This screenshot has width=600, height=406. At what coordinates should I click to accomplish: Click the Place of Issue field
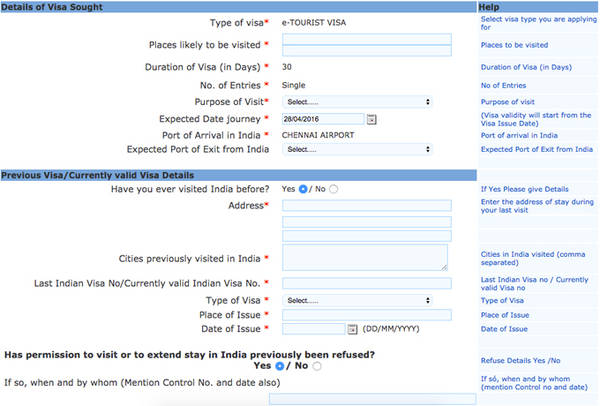click(x=367, y=315)
